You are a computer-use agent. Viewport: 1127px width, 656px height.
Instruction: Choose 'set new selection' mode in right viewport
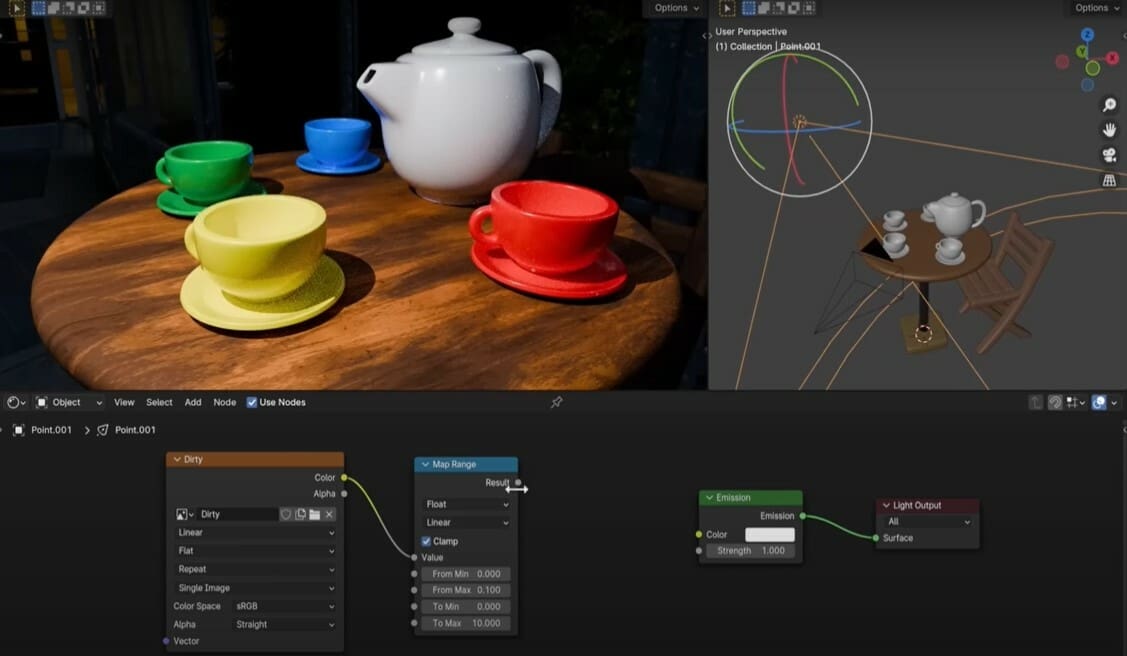tap(748, 8)
